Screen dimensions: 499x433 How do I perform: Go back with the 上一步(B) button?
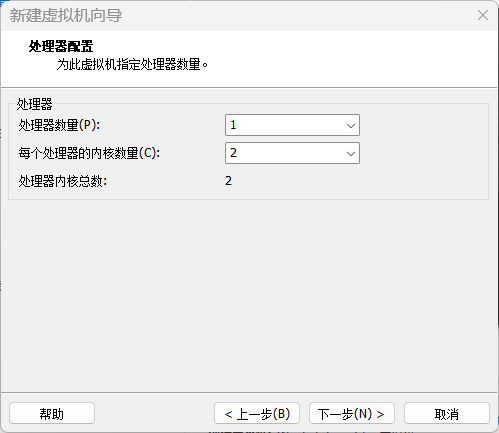coord(257,413)
